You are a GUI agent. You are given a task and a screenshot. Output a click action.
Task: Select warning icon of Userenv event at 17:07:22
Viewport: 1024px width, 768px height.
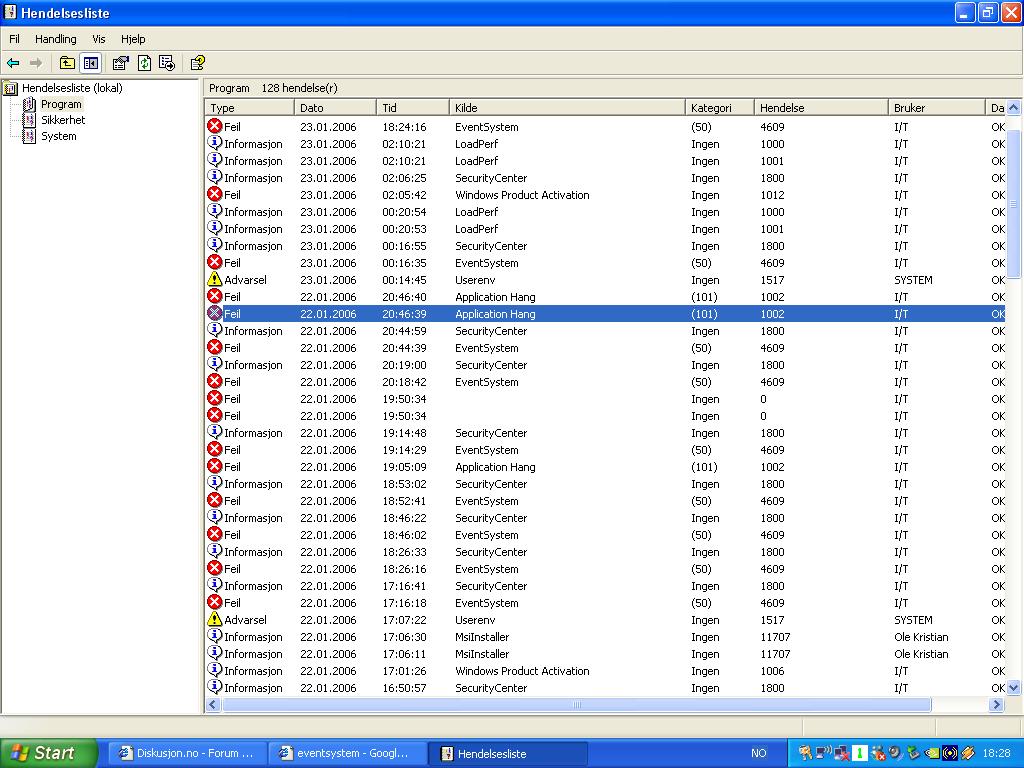[214, 619]
